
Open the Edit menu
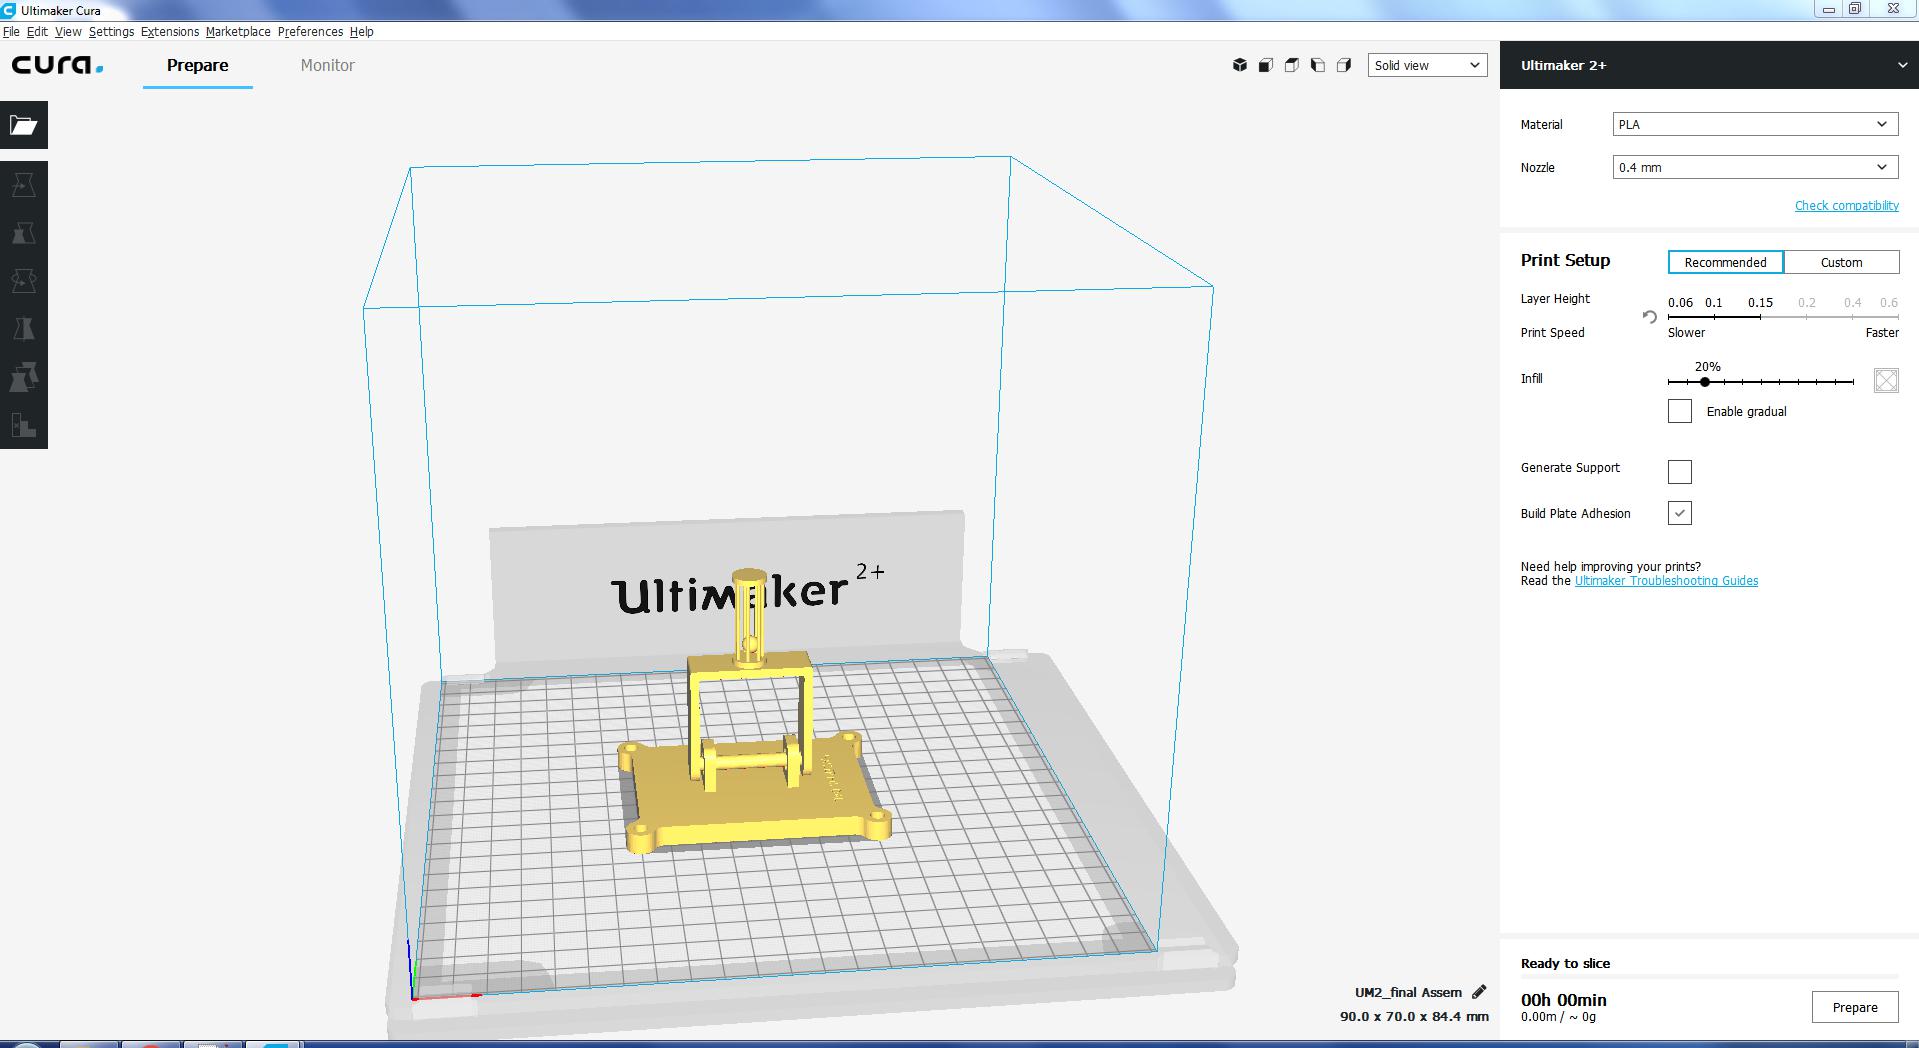pyautogui.click(x=37, y=32)
